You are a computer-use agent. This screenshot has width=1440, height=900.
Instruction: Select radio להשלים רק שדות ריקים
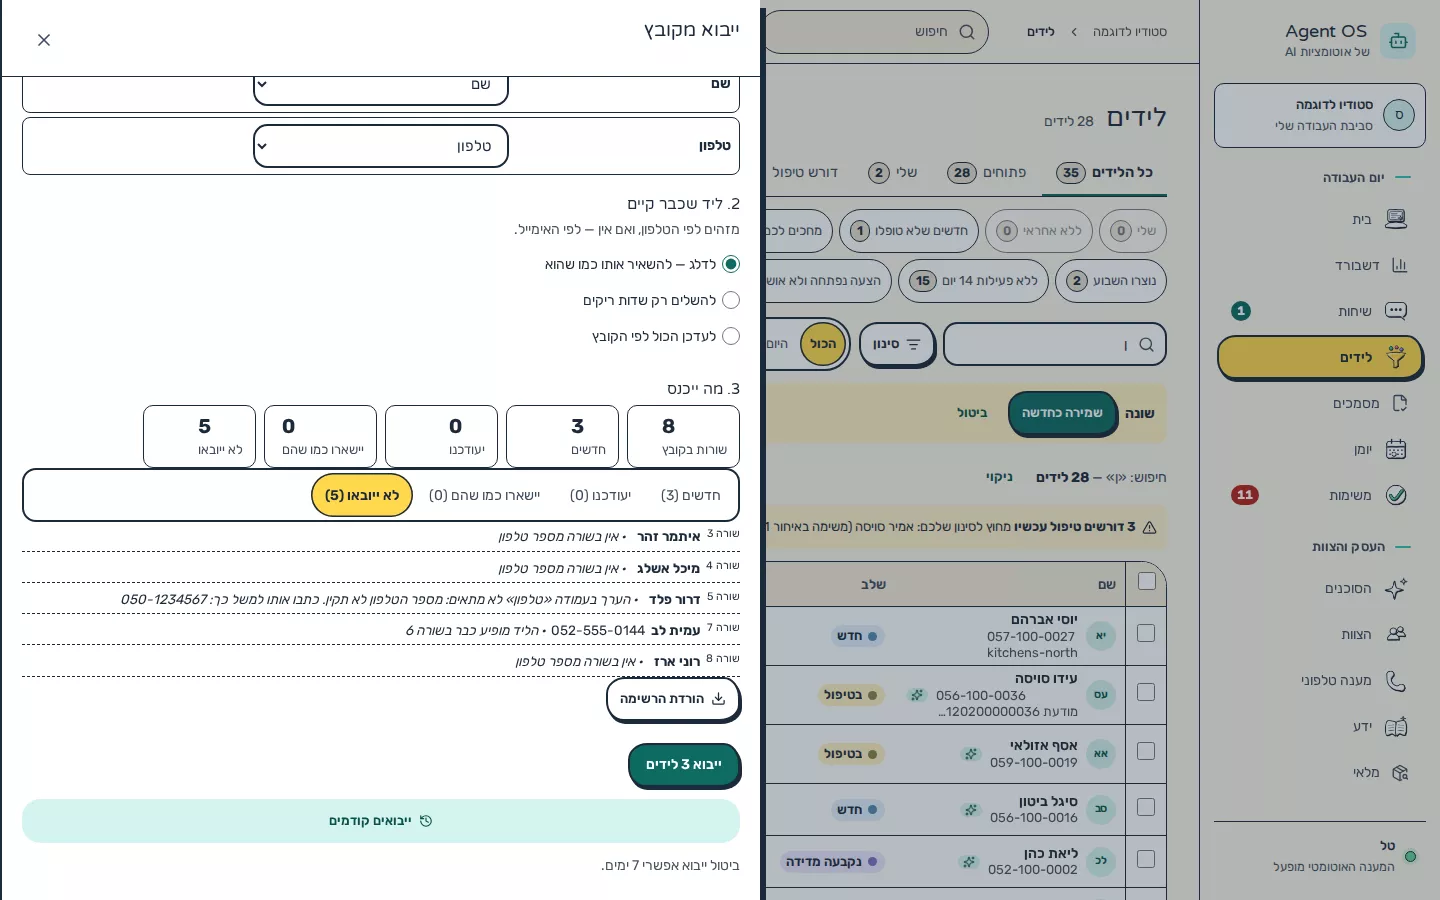731,300
